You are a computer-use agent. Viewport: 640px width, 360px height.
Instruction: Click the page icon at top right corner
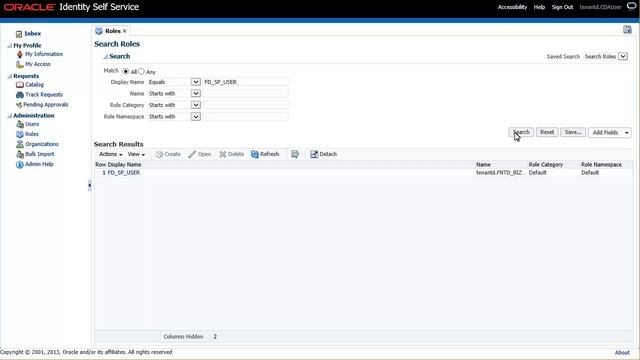627,29
